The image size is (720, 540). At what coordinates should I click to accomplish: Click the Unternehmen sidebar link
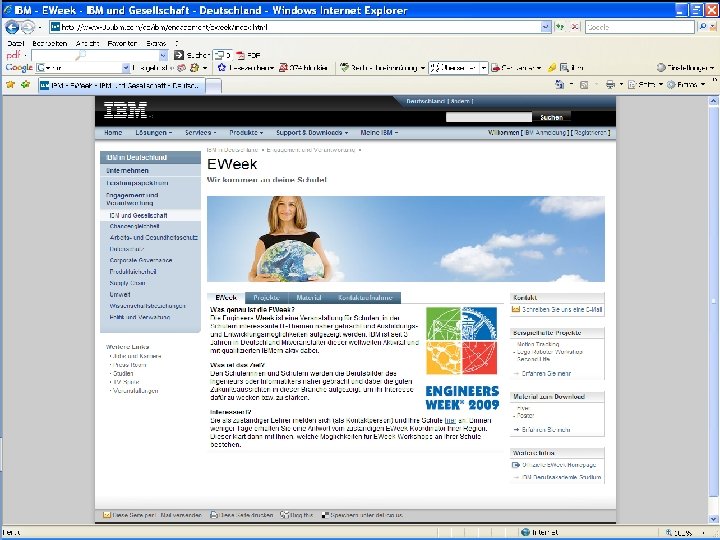pyautogui.click(x=128, y=170)
